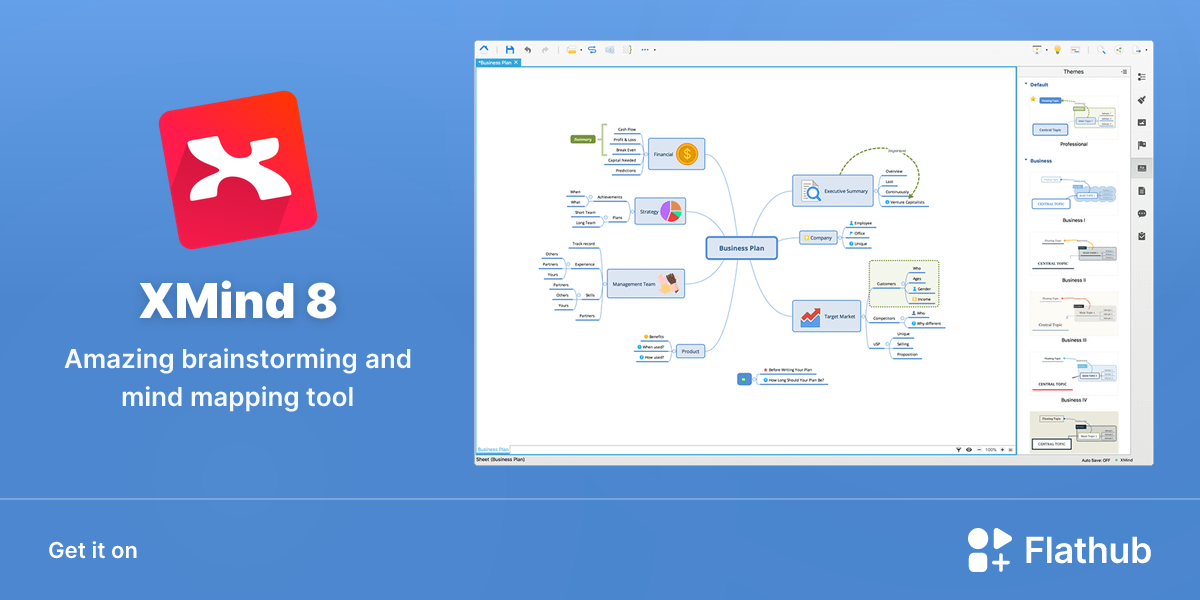This screenshot has width=1200, height=600.
Task: Open the markers flag sidebar panel
Action: click(x=1142, y=145)
